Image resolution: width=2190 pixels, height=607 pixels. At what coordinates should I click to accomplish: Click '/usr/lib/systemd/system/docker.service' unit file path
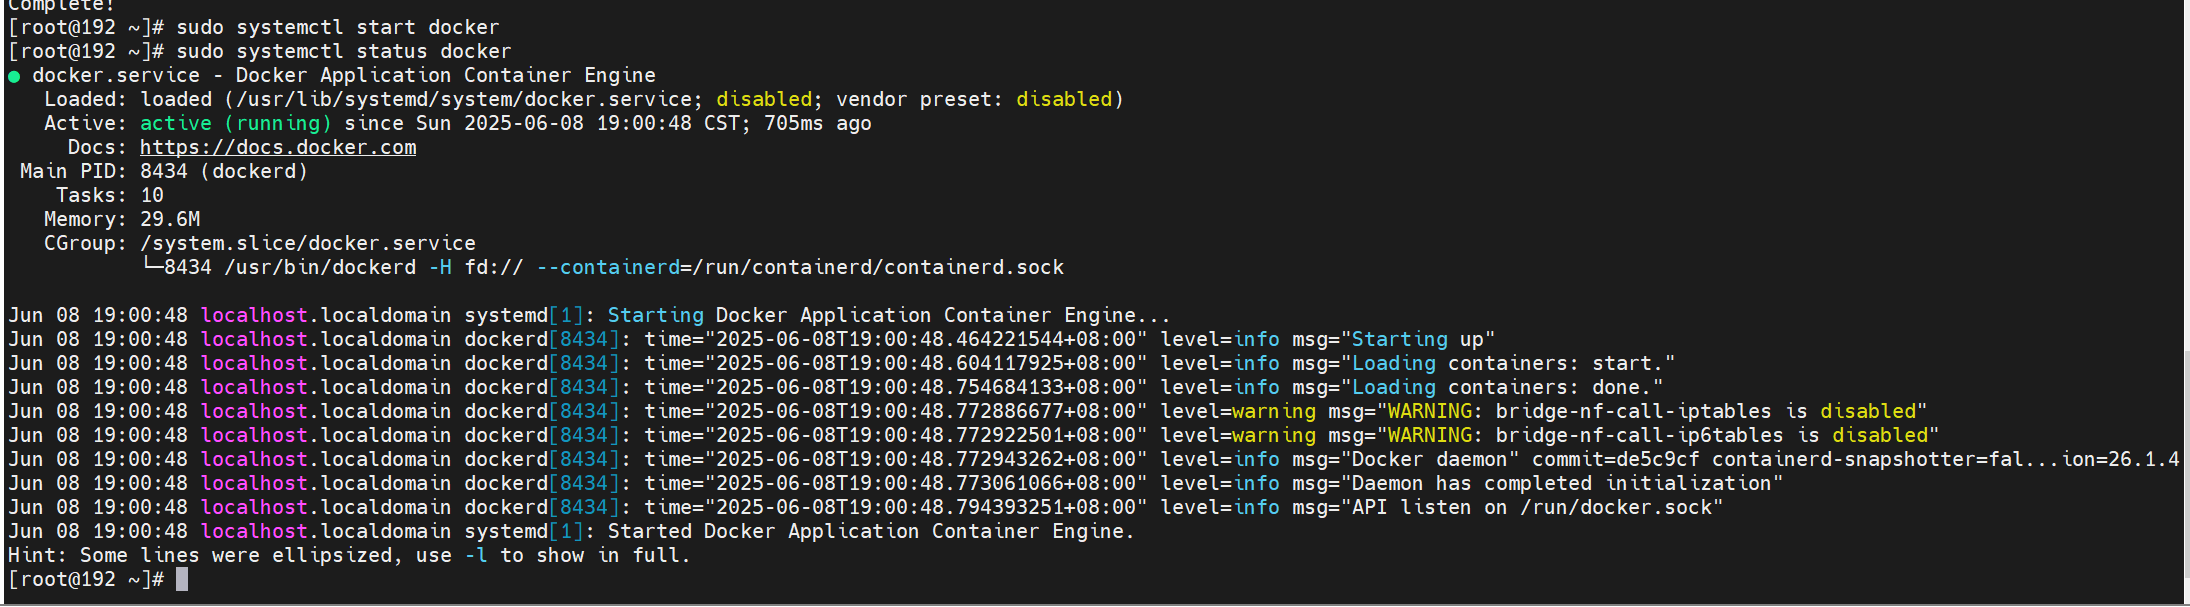[x=464, y=99]
